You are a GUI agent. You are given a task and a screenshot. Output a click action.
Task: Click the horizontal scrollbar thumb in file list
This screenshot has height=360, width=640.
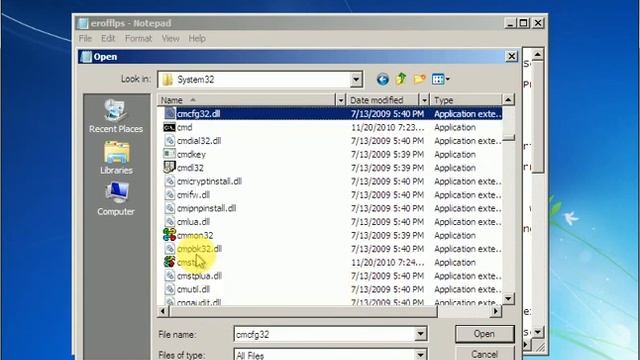click(x=302, y=311)
